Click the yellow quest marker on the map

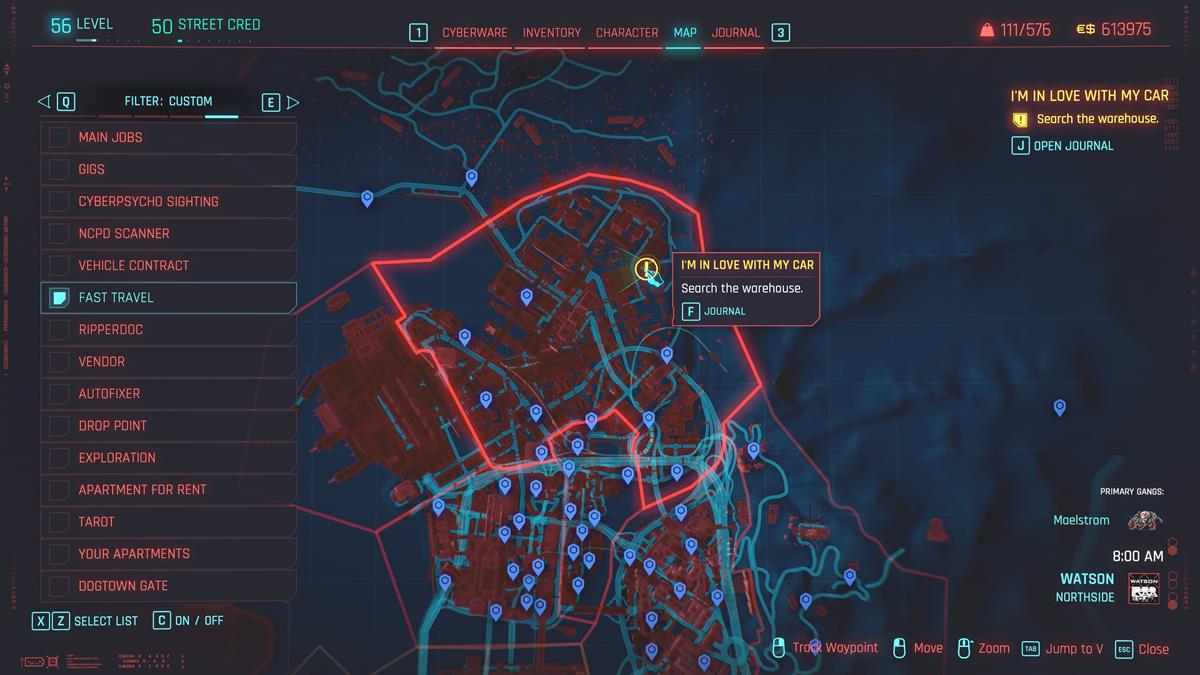(645, 269)
